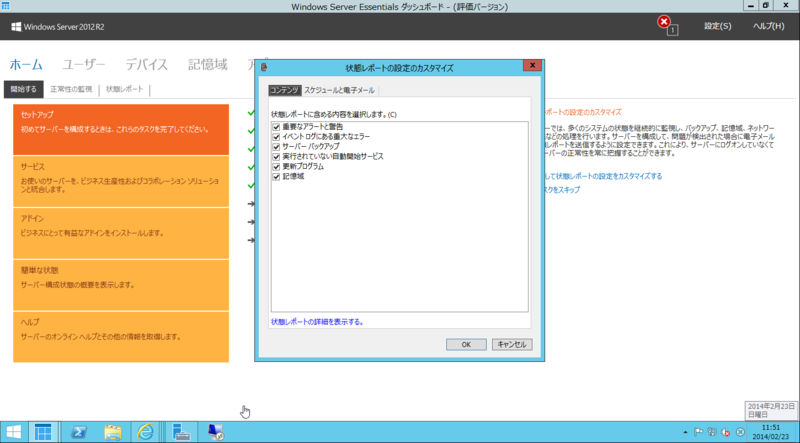Click the Dashboard taskbar icon

coord(43,432)
